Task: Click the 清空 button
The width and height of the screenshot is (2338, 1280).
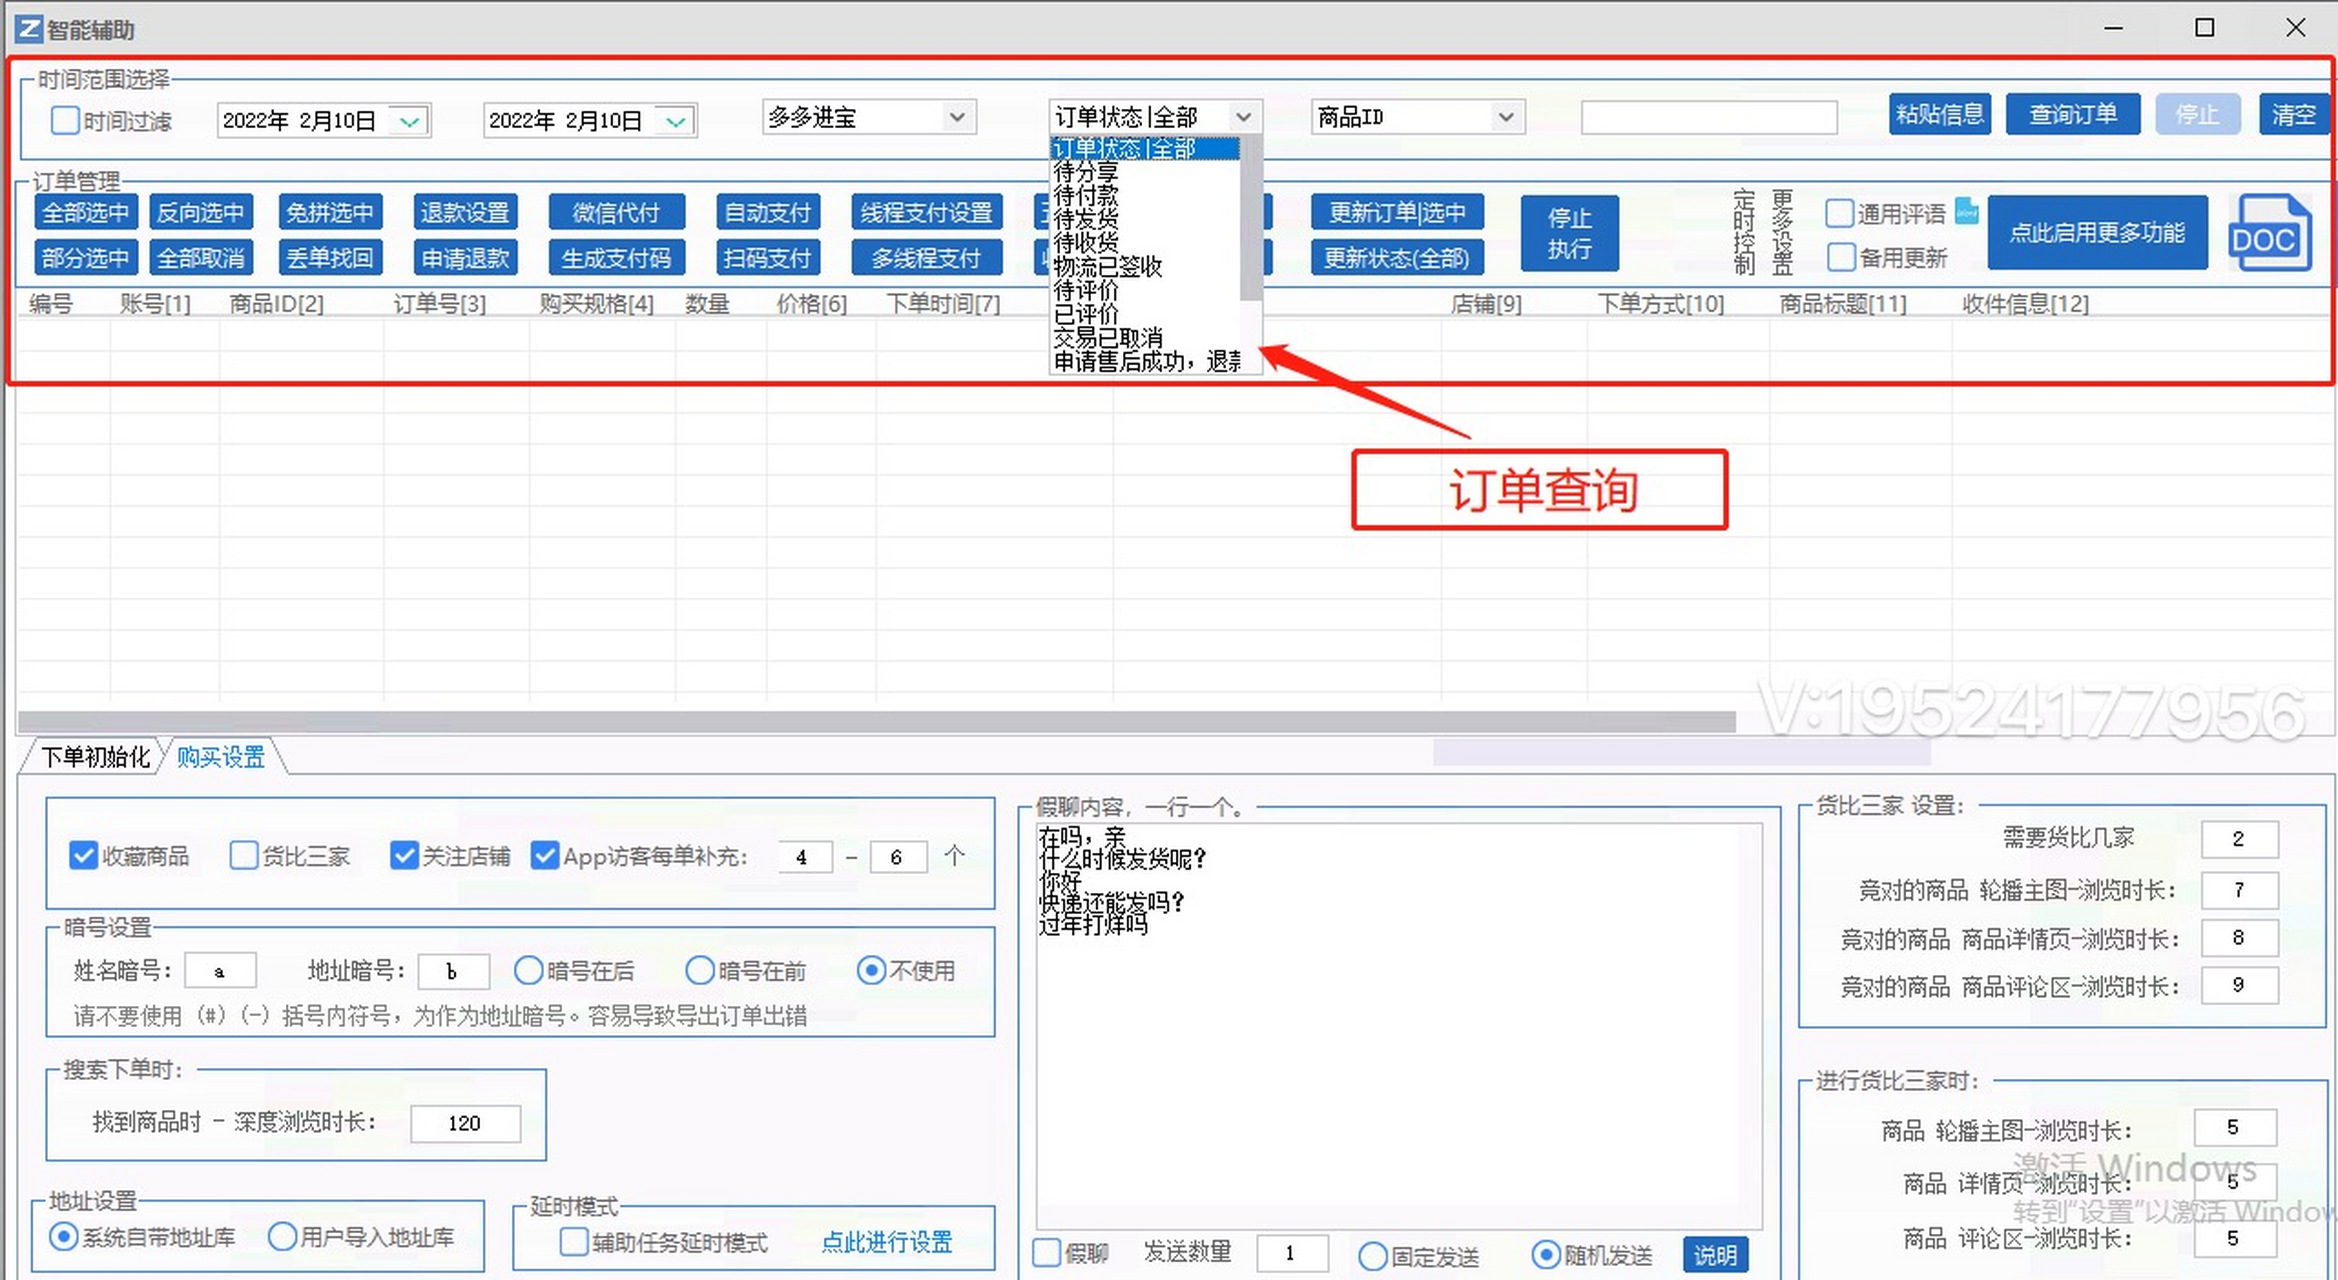Action: [2293, 114]
